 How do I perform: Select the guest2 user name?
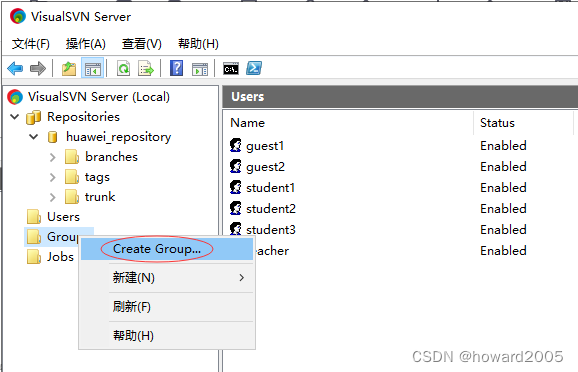pos(265,167)
